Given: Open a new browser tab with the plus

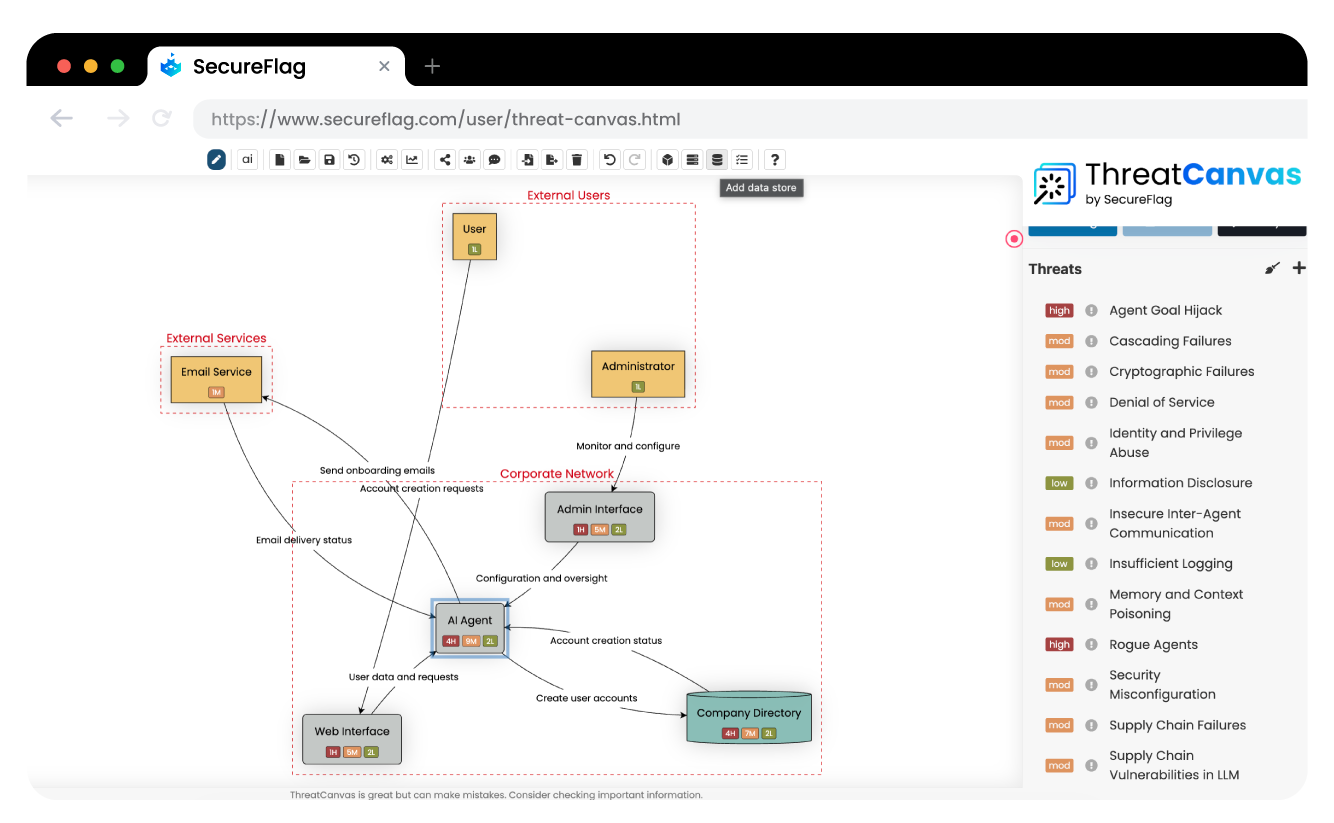Looking at the screenshot, I should (x=431, y=66).
